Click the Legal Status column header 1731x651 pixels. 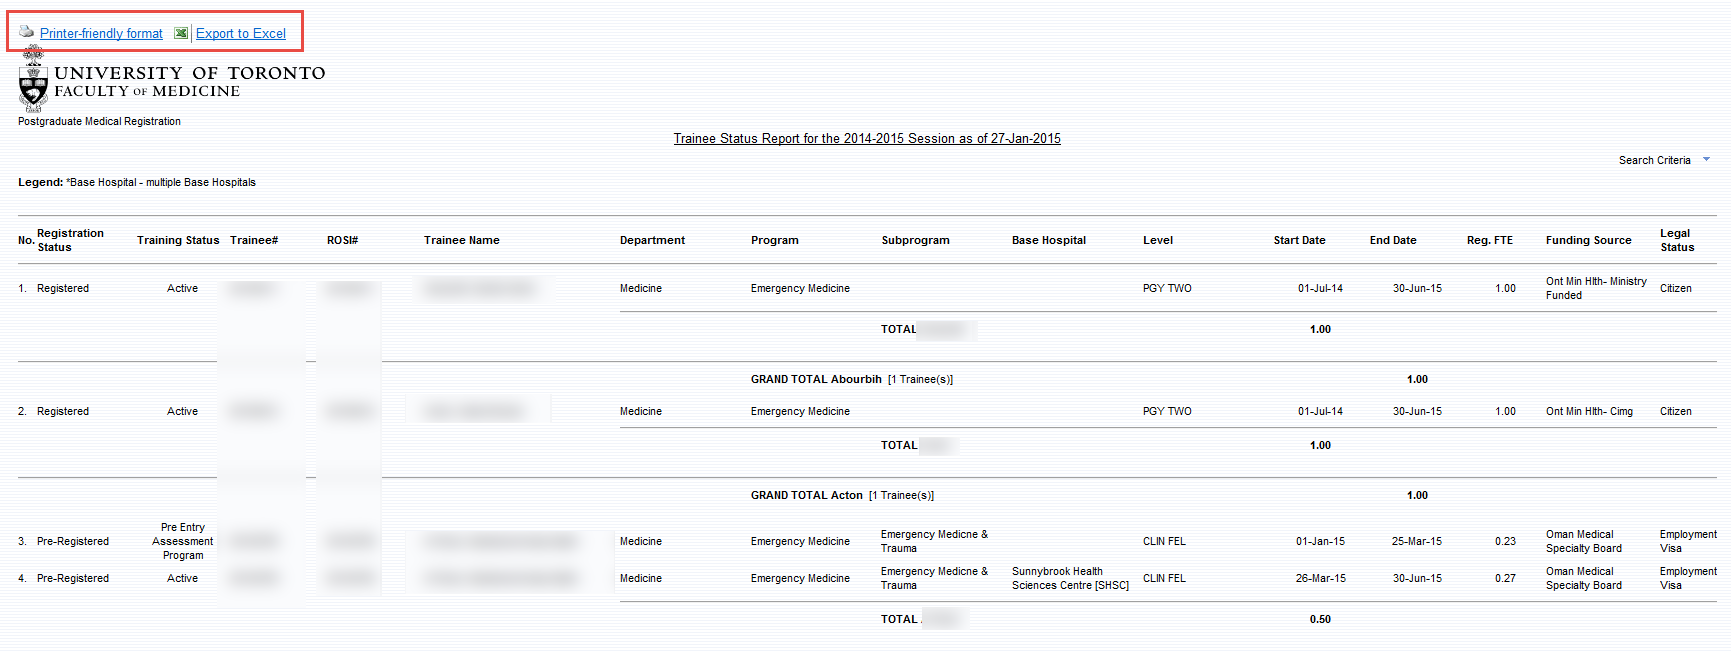pos(1677,240)
